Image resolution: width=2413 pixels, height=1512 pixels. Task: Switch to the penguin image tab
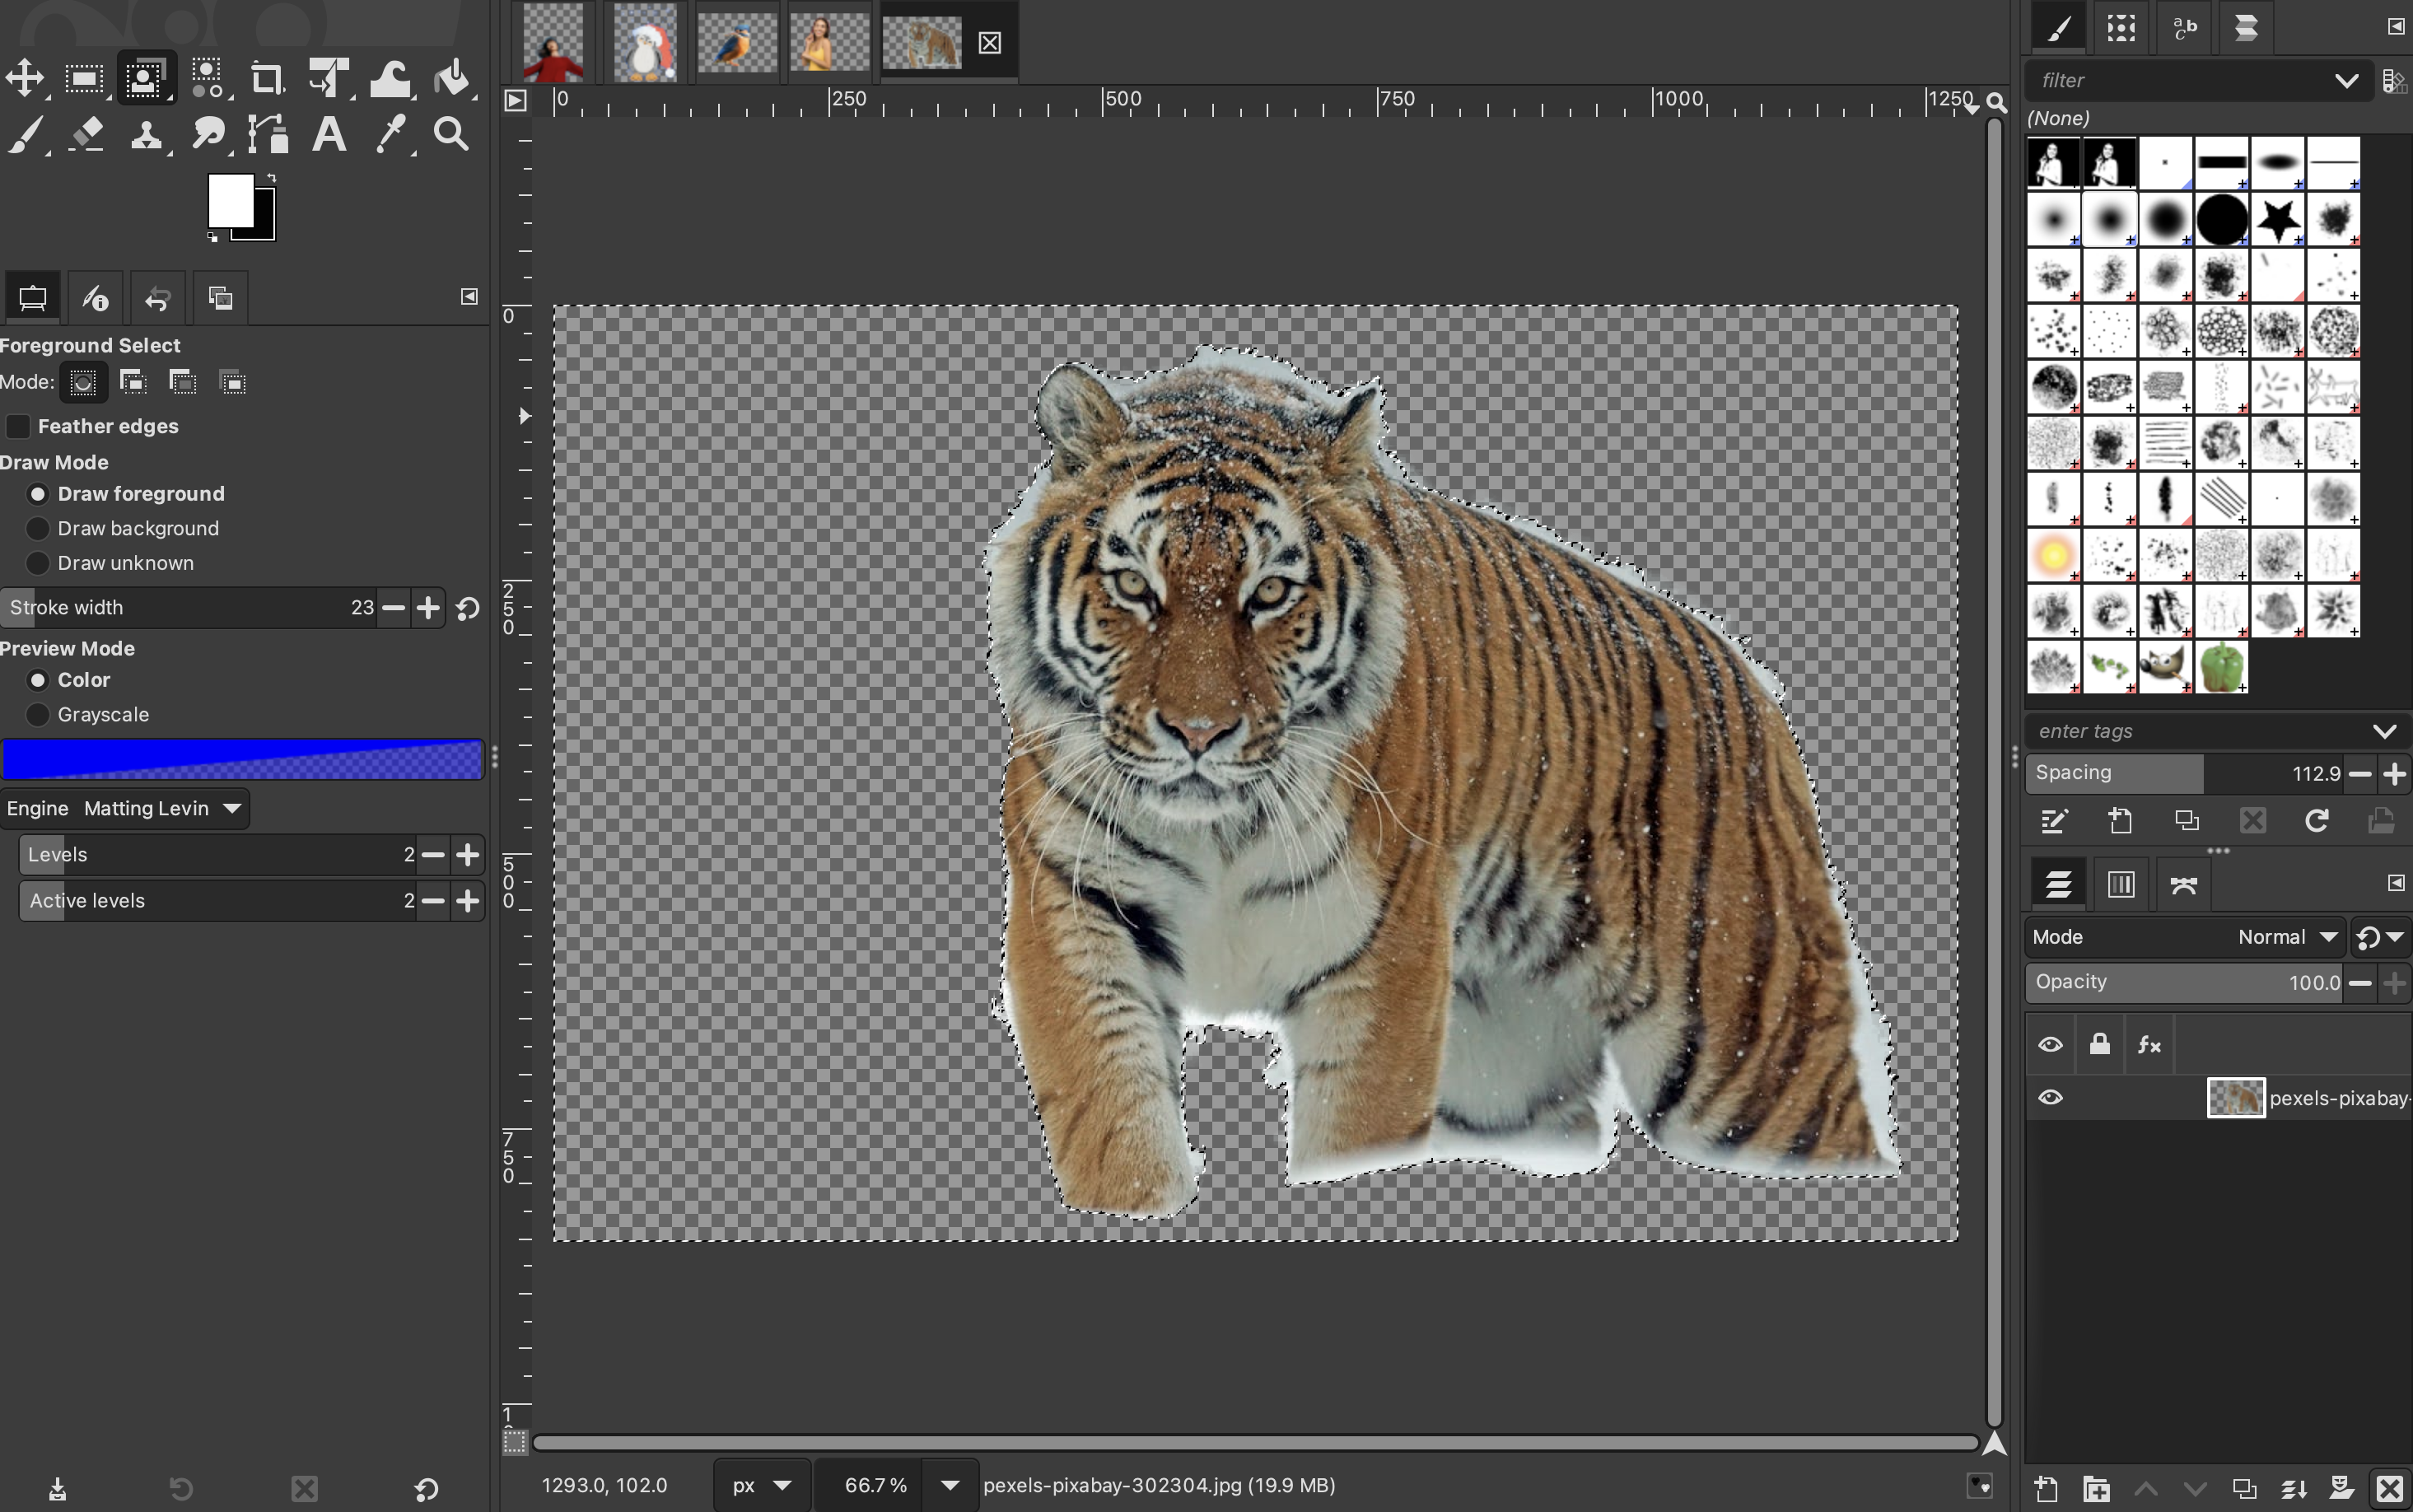tap(645, 43)
